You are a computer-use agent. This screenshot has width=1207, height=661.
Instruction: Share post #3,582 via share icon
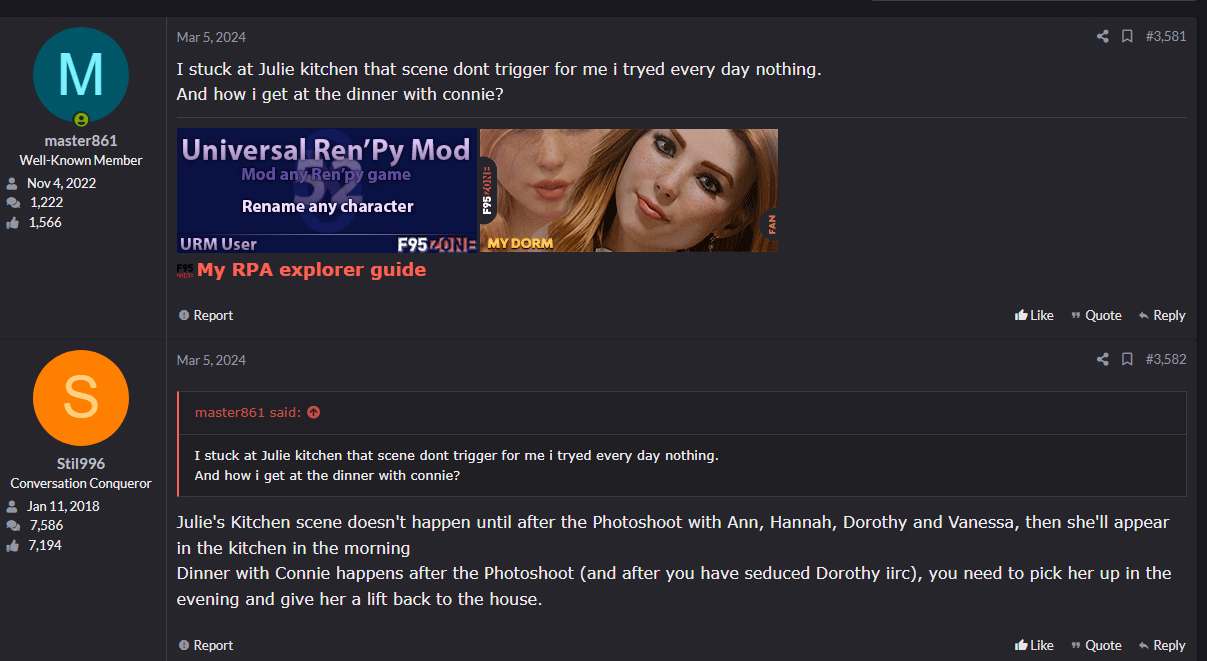[1102, 360]
